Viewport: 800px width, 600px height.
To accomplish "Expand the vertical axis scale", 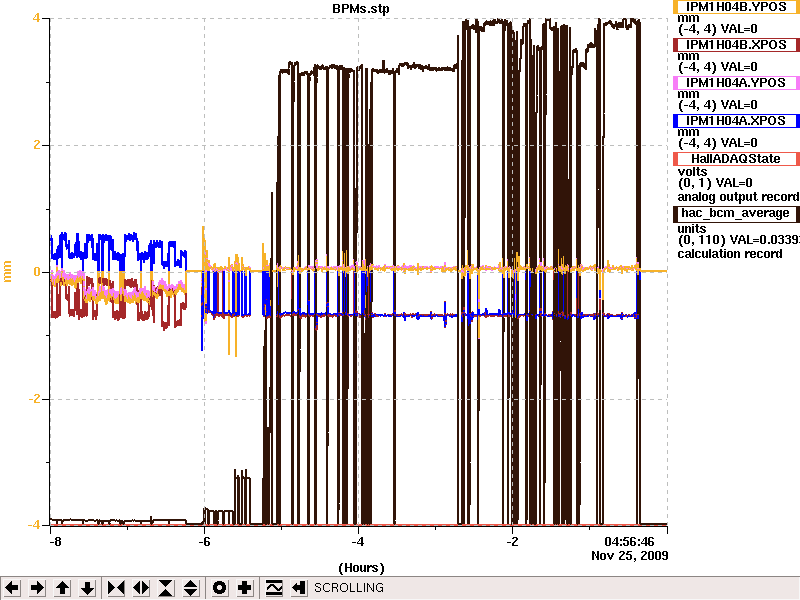I will point(191,588).
